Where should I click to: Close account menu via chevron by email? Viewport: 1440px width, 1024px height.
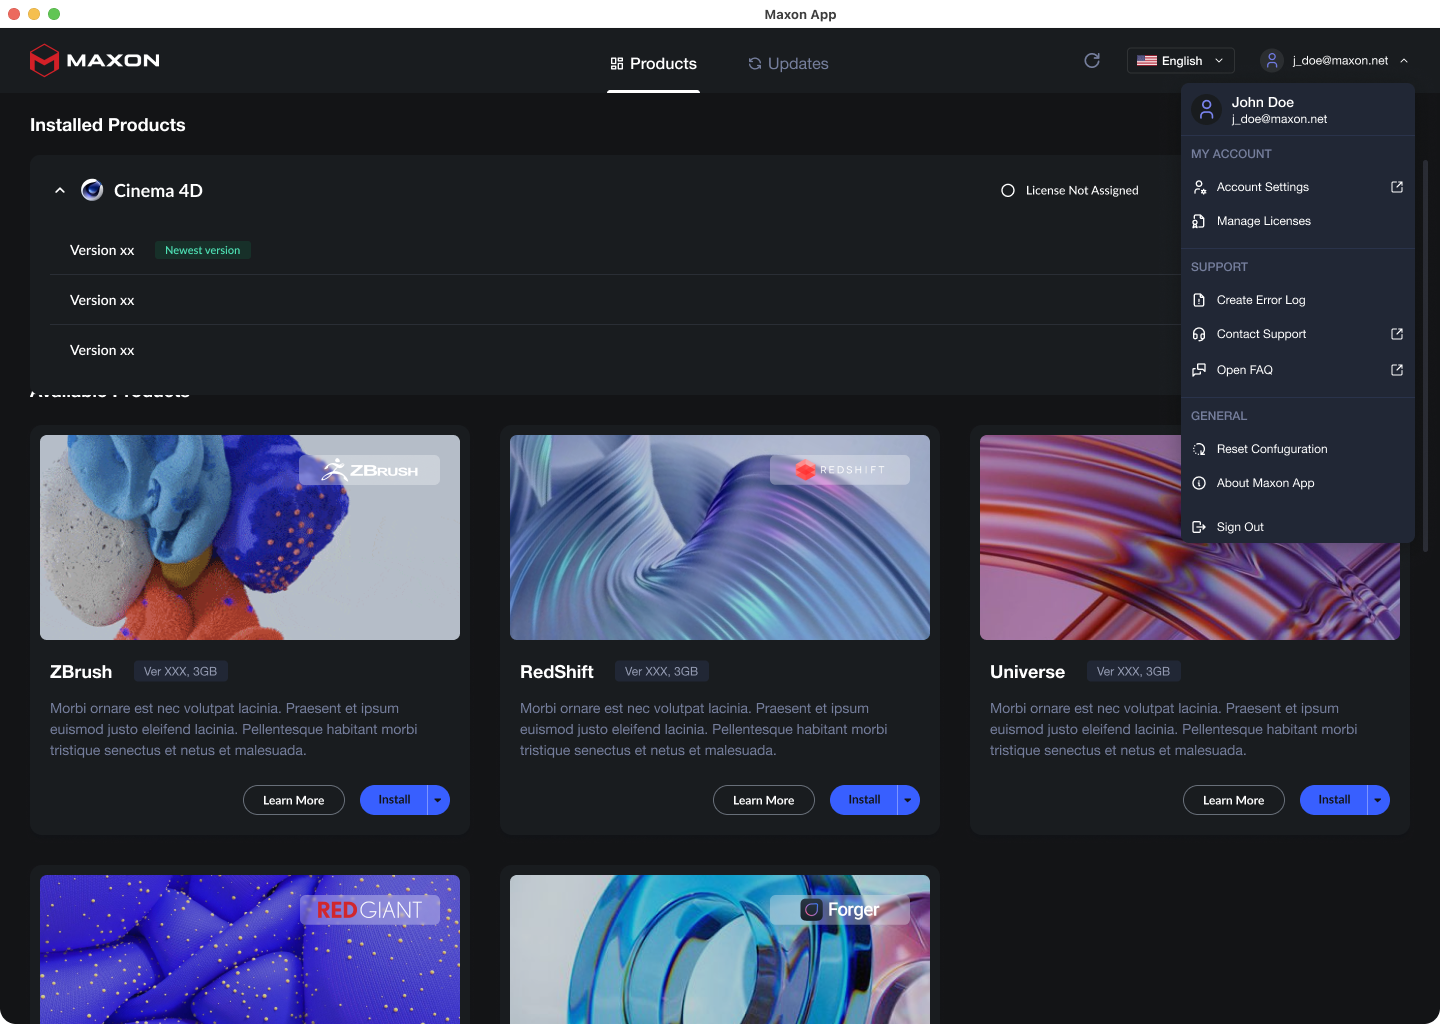[x=1404, y=61]
